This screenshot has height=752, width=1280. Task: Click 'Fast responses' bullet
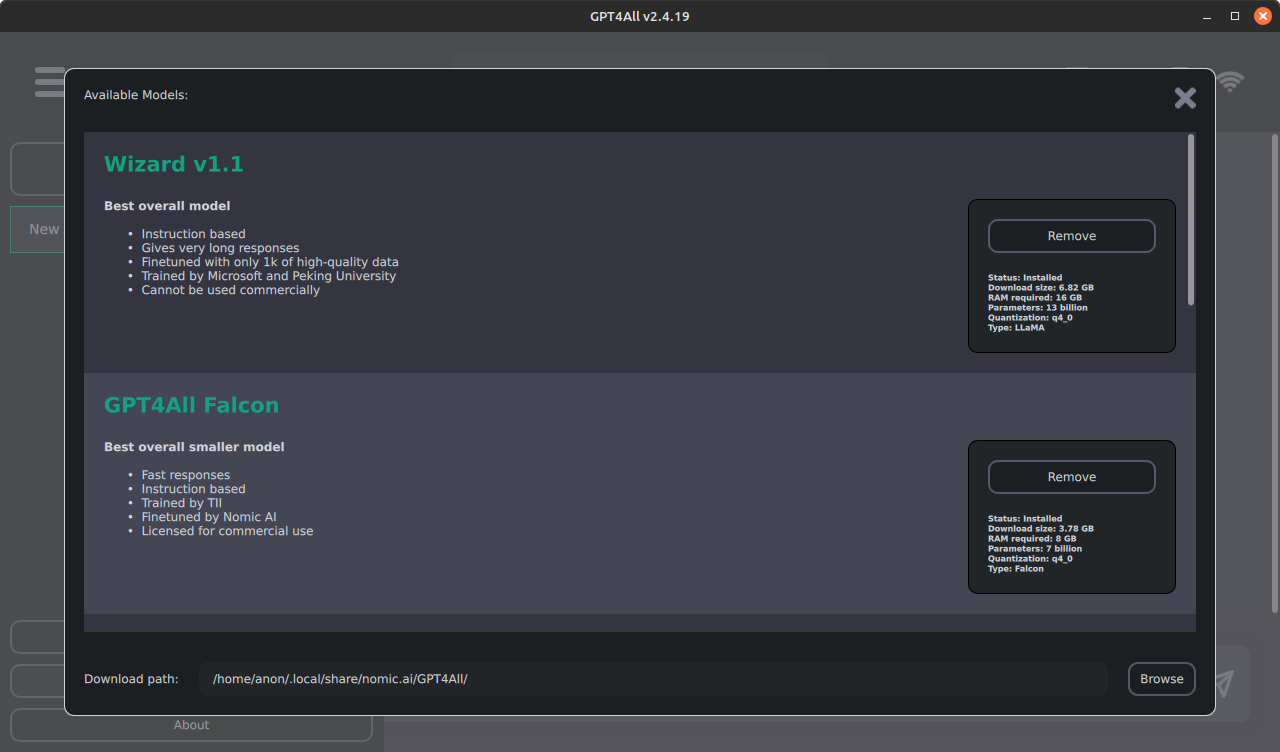pyautogui.click(x=186, y=475)
